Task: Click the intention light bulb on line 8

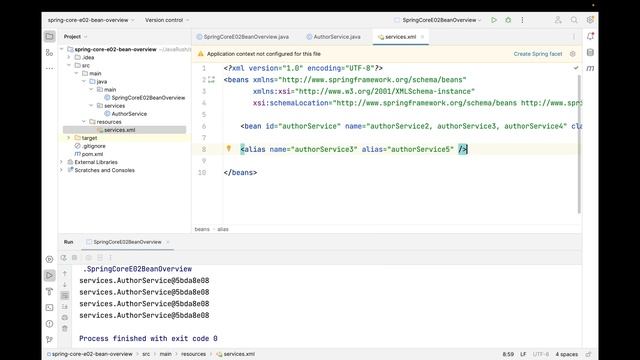Action: coord(229,149)
